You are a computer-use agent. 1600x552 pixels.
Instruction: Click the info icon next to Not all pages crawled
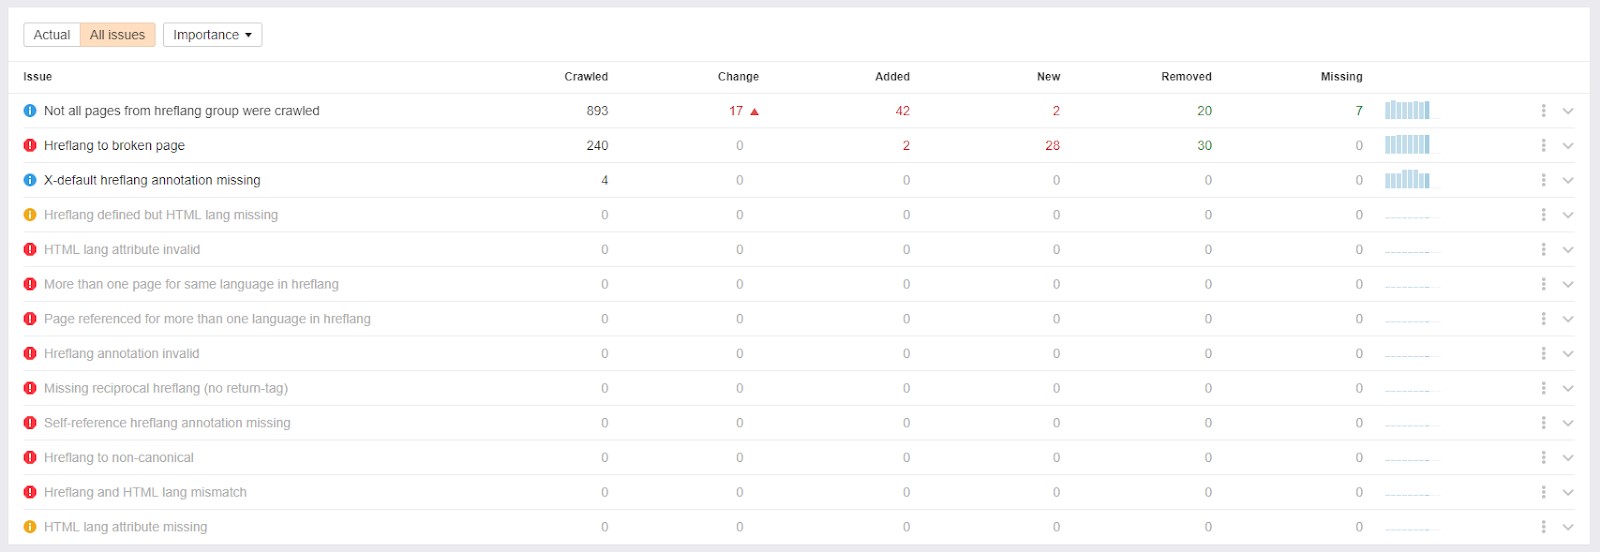pos(30,111)
